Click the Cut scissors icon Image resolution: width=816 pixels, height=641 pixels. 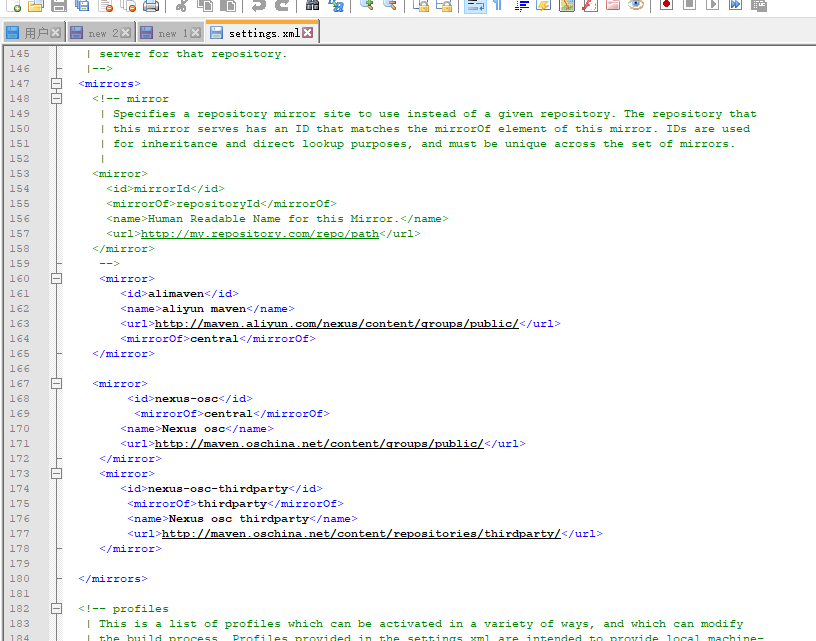point(182,5)
